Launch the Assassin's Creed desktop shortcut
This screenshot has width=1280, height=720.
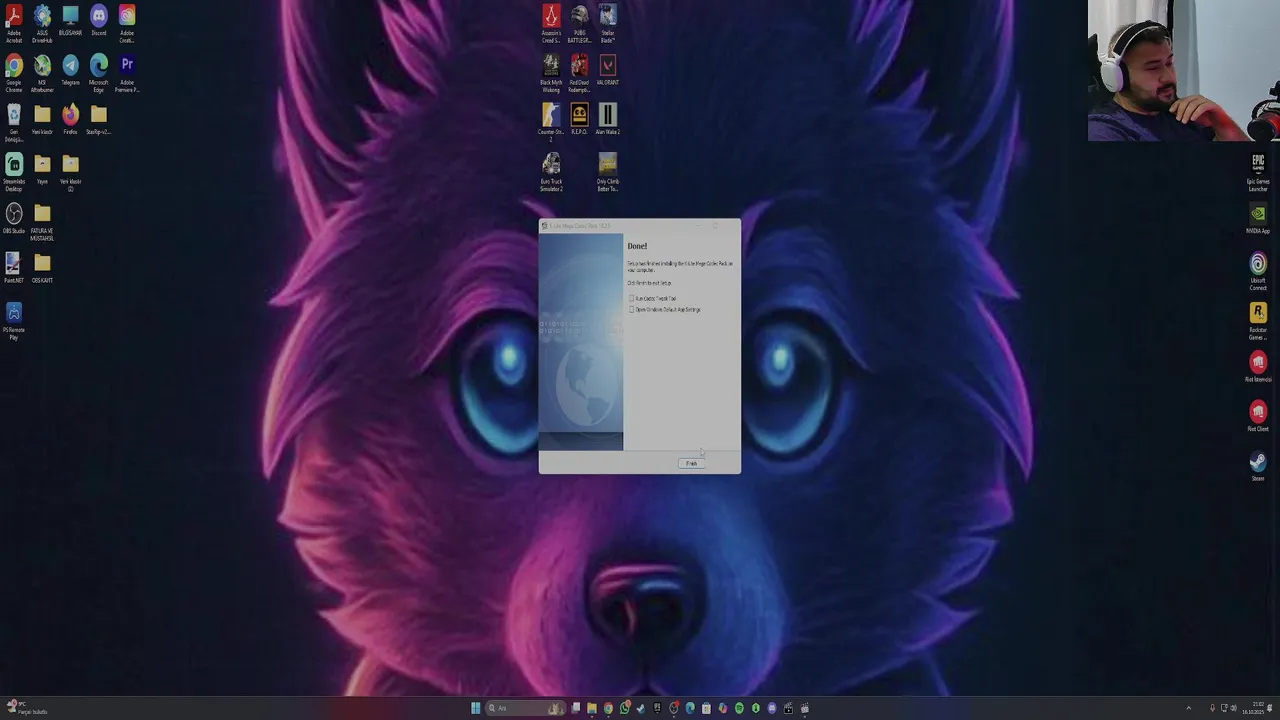click(x=551, y=23)
